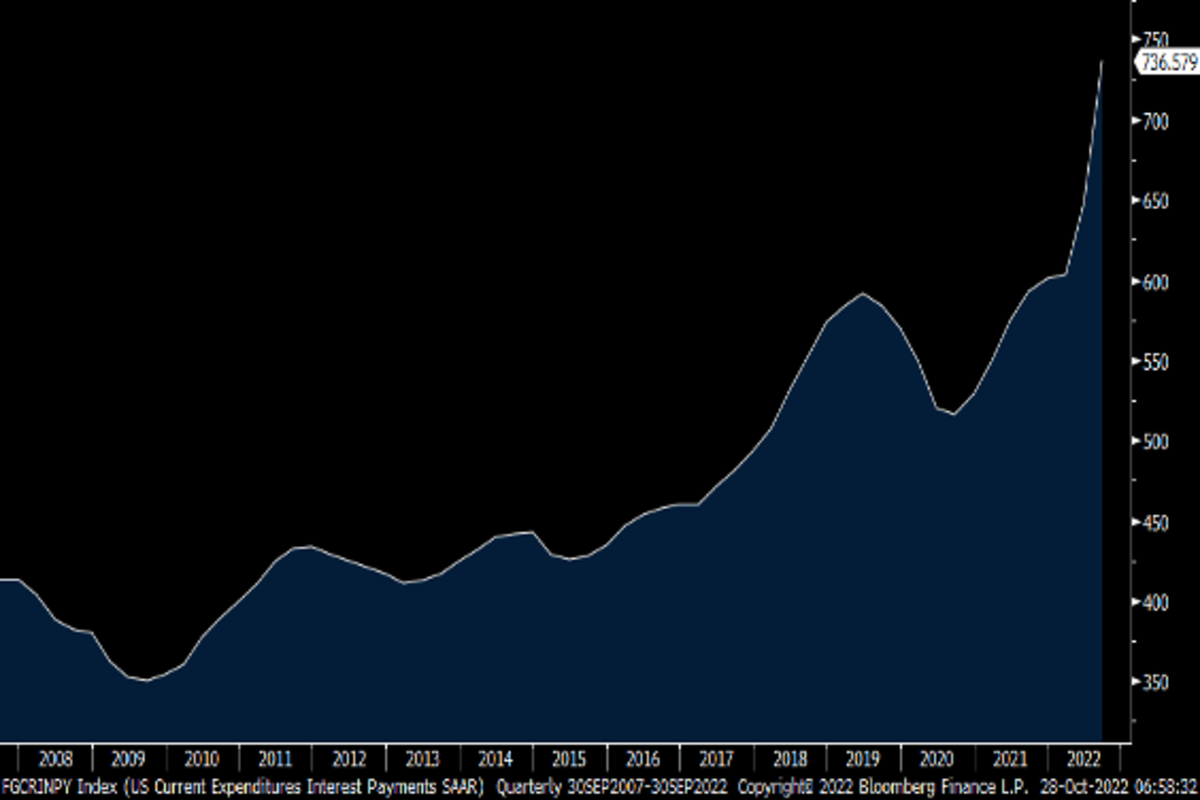Click the 450 tick on y-axis

tap(1156, 522)
